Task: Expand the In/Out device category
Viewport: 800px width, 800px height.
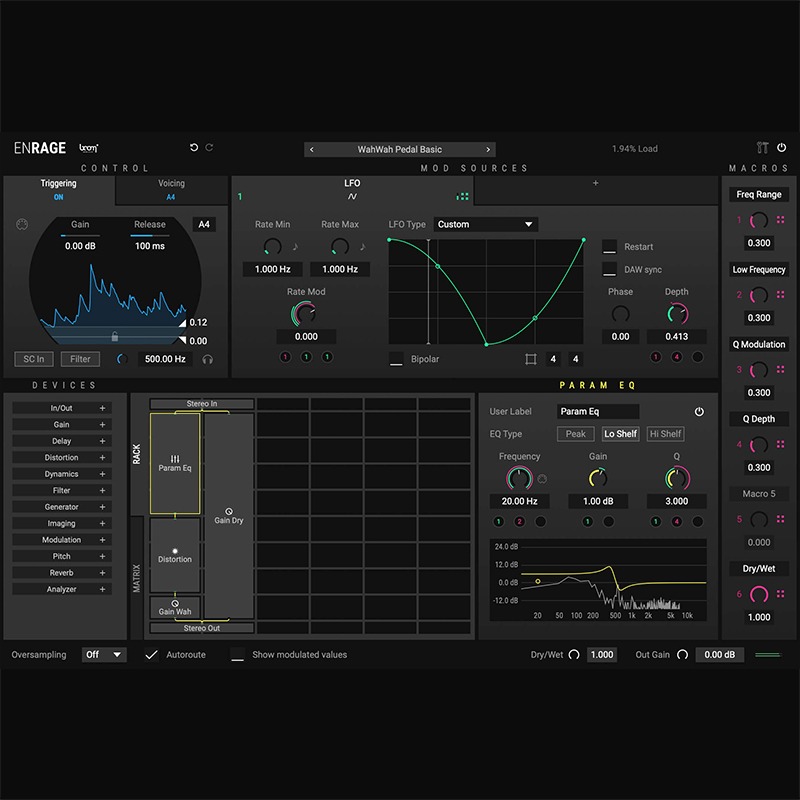Action: tap(102, 408)
